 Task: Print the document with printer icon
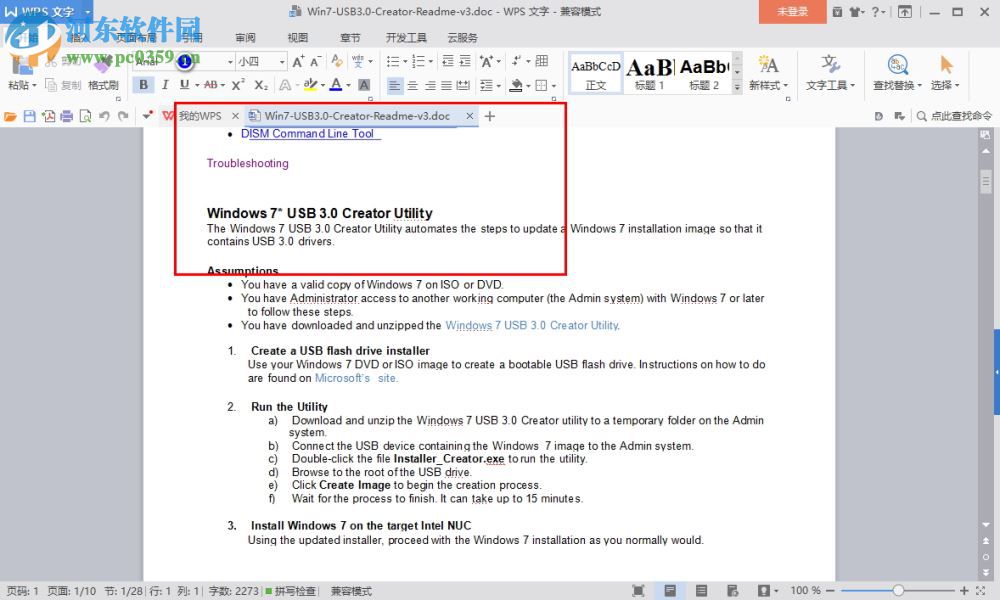[66, 116]
